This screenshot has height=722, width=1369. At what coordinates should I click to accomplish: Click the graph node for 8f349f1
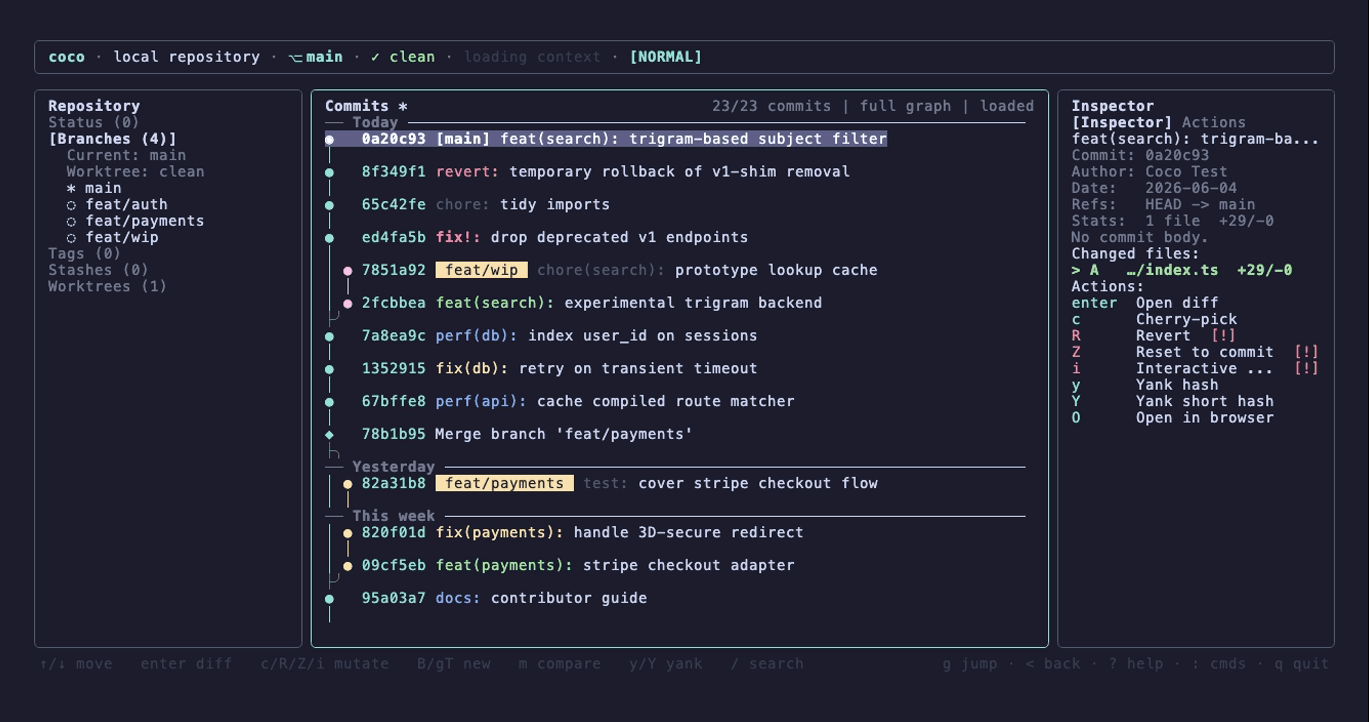330,173
